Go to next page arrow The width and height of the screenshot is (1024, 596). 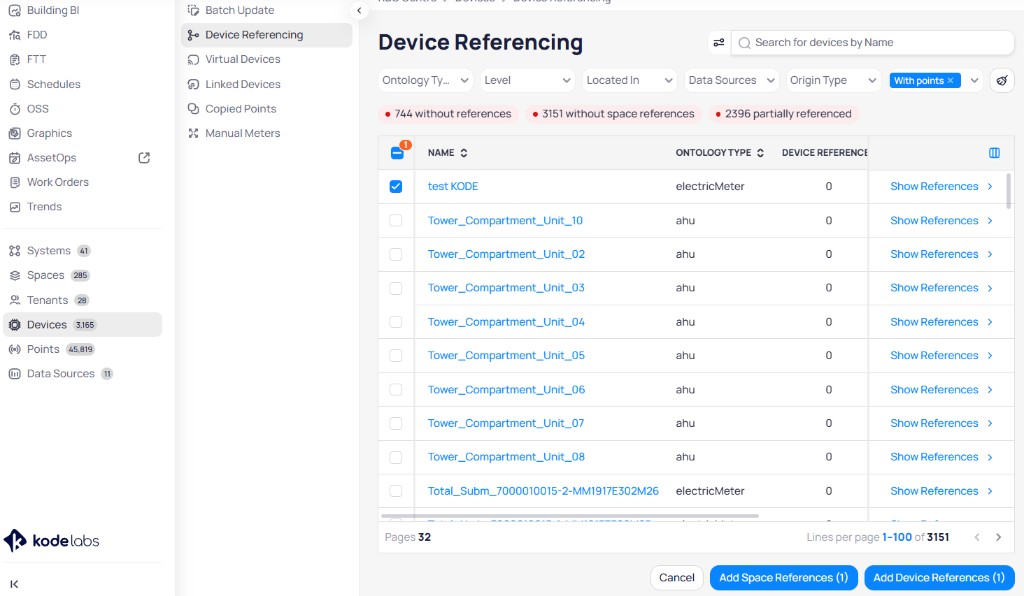tap(999, 537)
